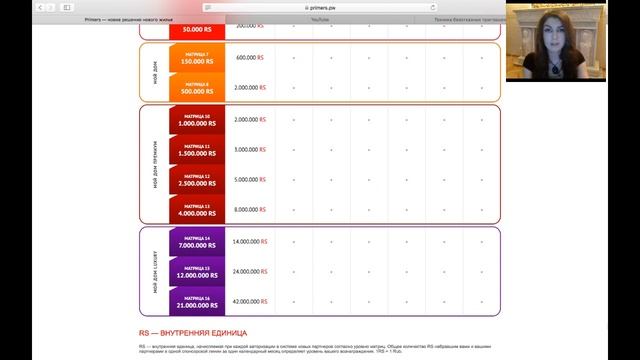Select the Матрица 7 150.000 RS cell

point(197,58)
